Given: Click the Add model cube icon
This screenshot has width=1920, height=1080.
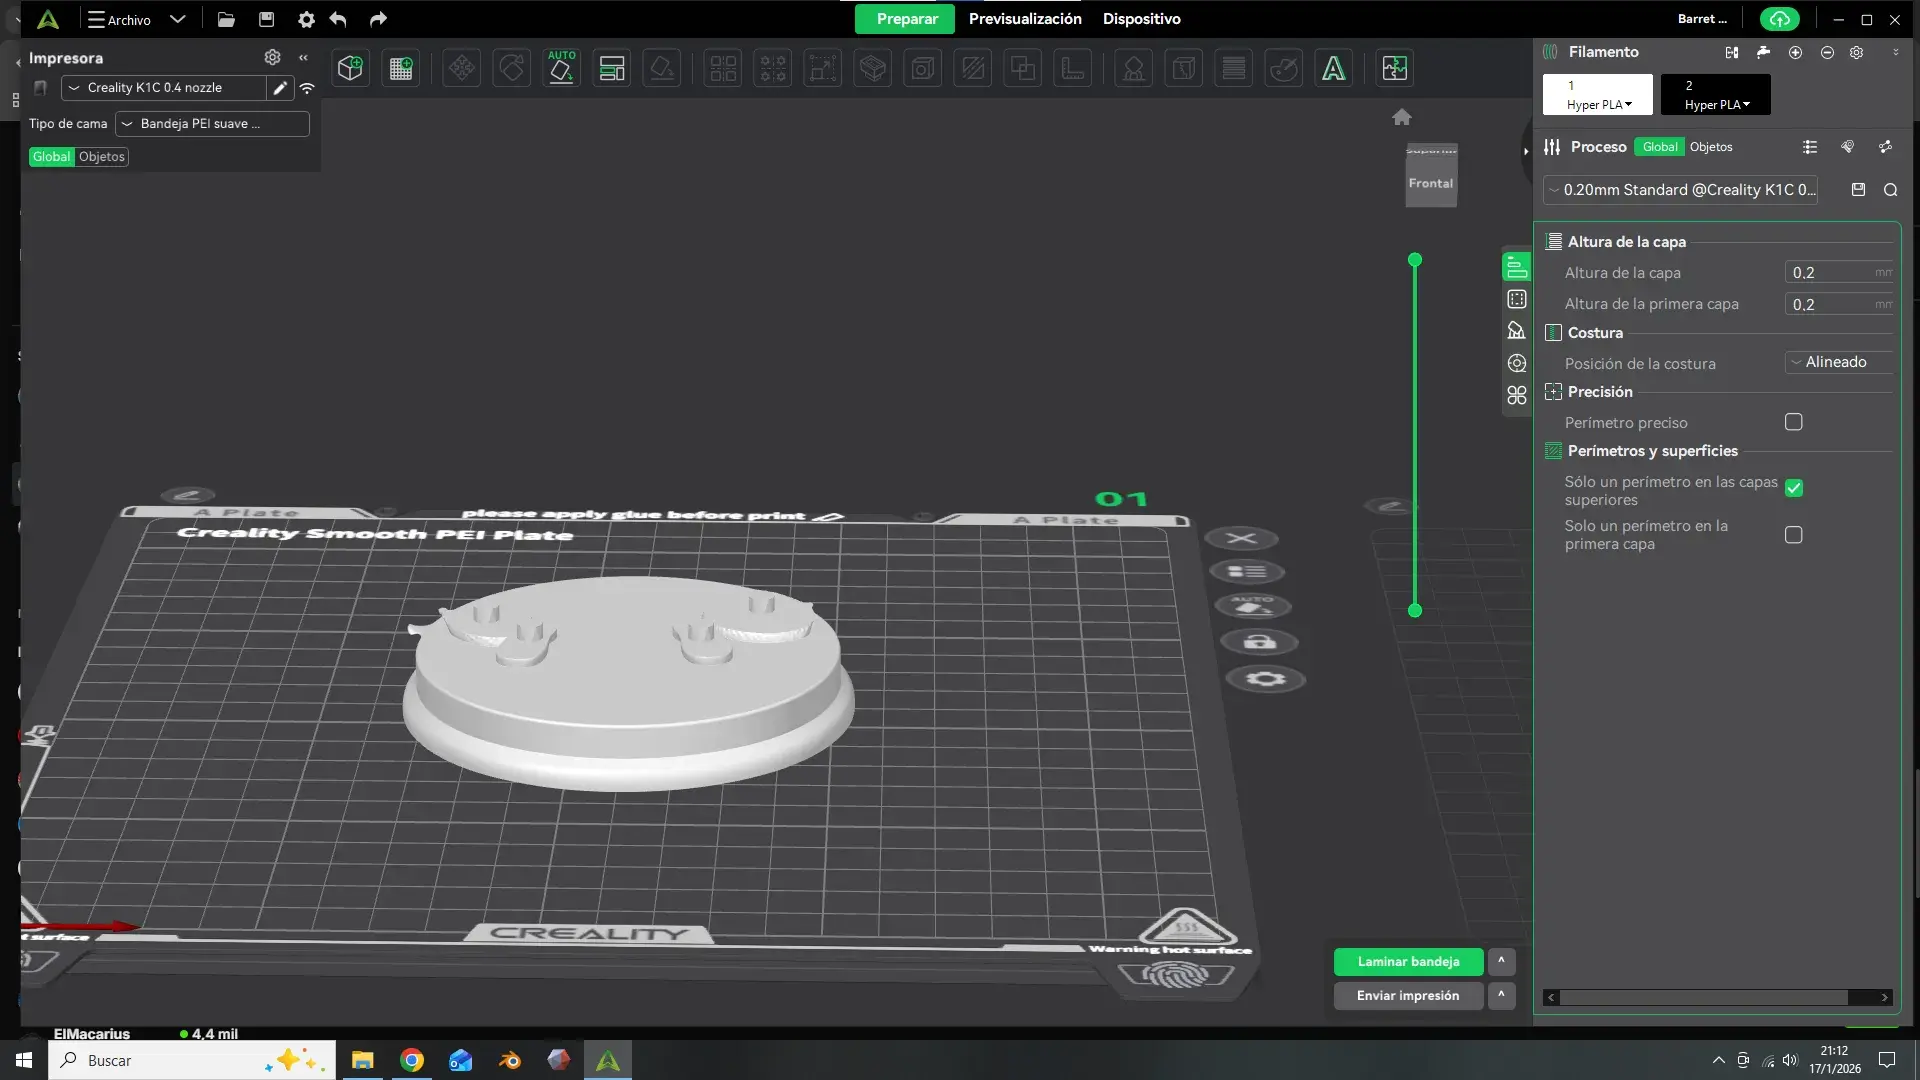Looking at the screenshot, I should click(x=350, y=68).
